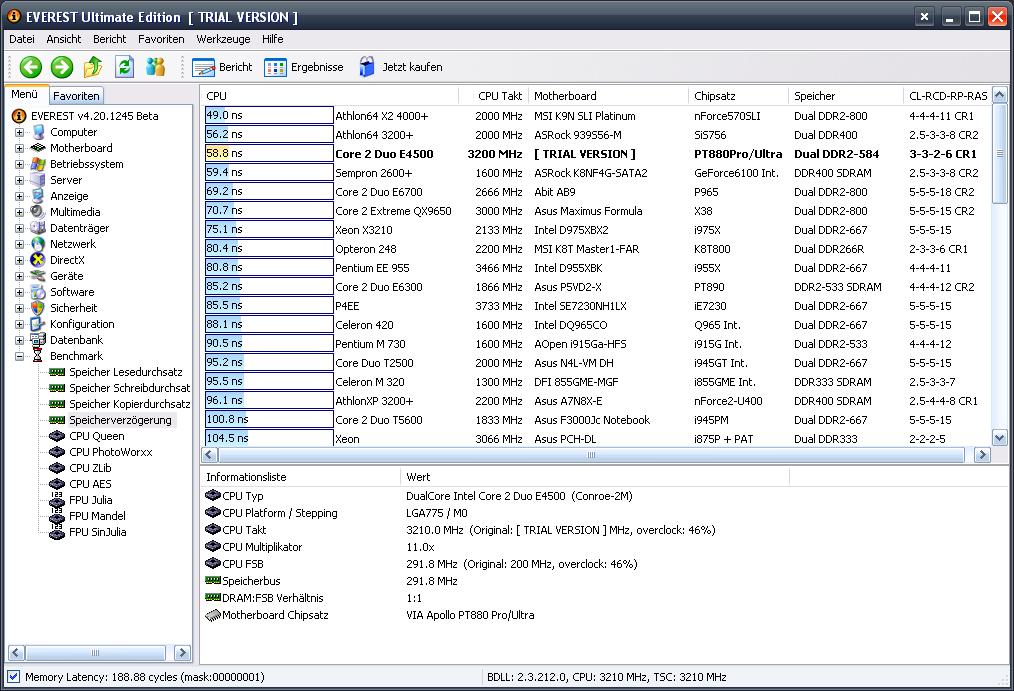Select Speicher Schreibdurchsatz benchmark

click(129, 388)
